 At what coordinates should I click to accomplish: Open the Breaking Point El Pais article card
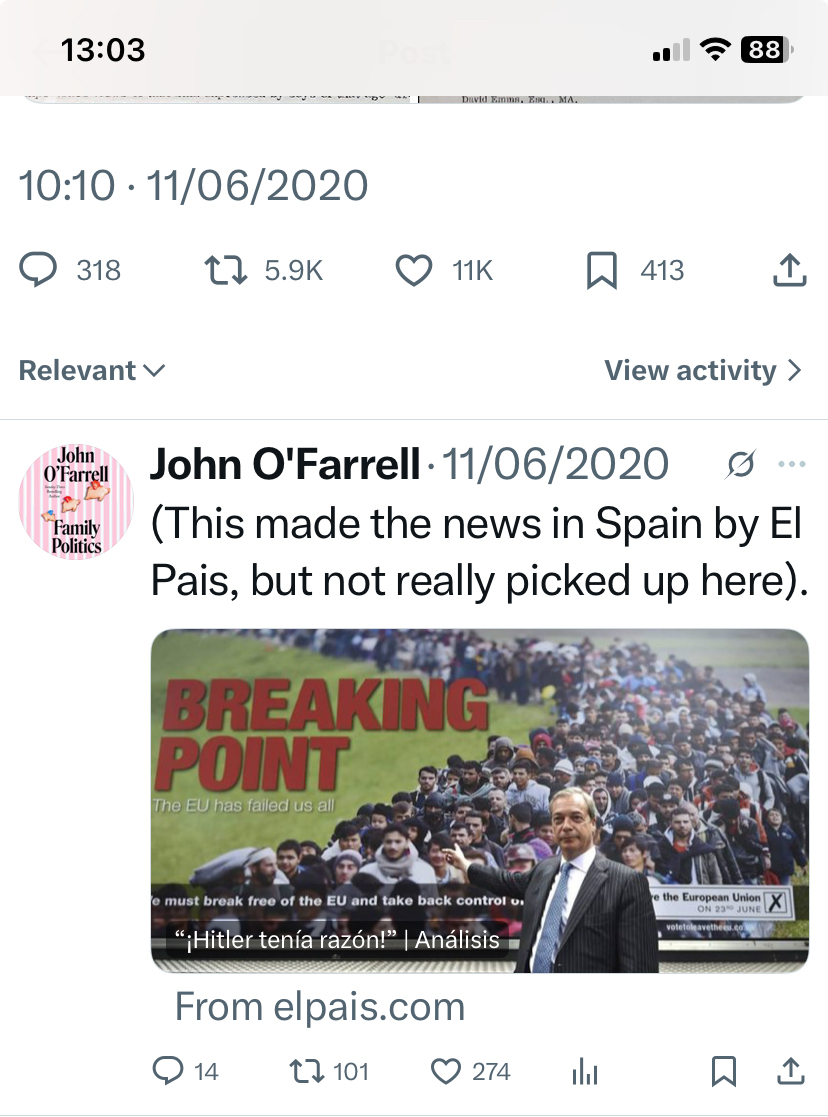pyautogui.click(x=479, y=800)
